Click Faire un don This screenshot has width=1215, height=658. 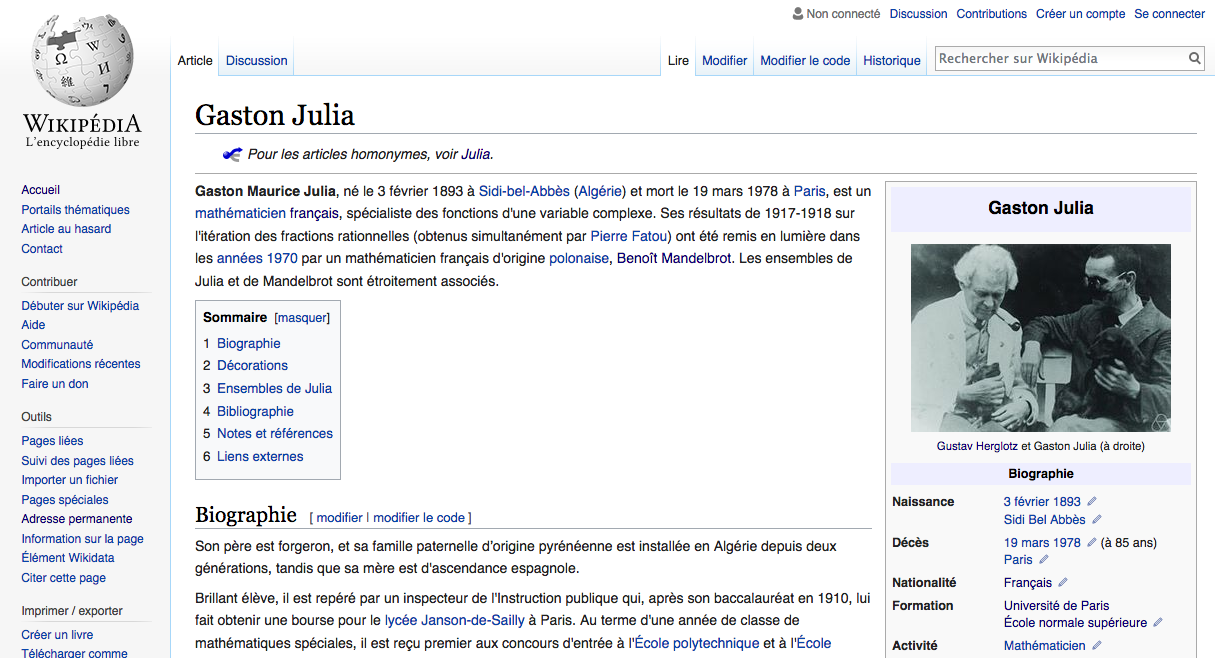click(x=55, y=384)
